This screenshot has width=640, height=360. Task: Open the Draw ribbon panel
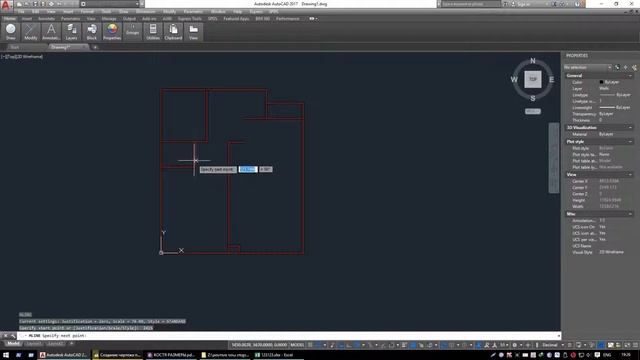(x=11, y=32)
